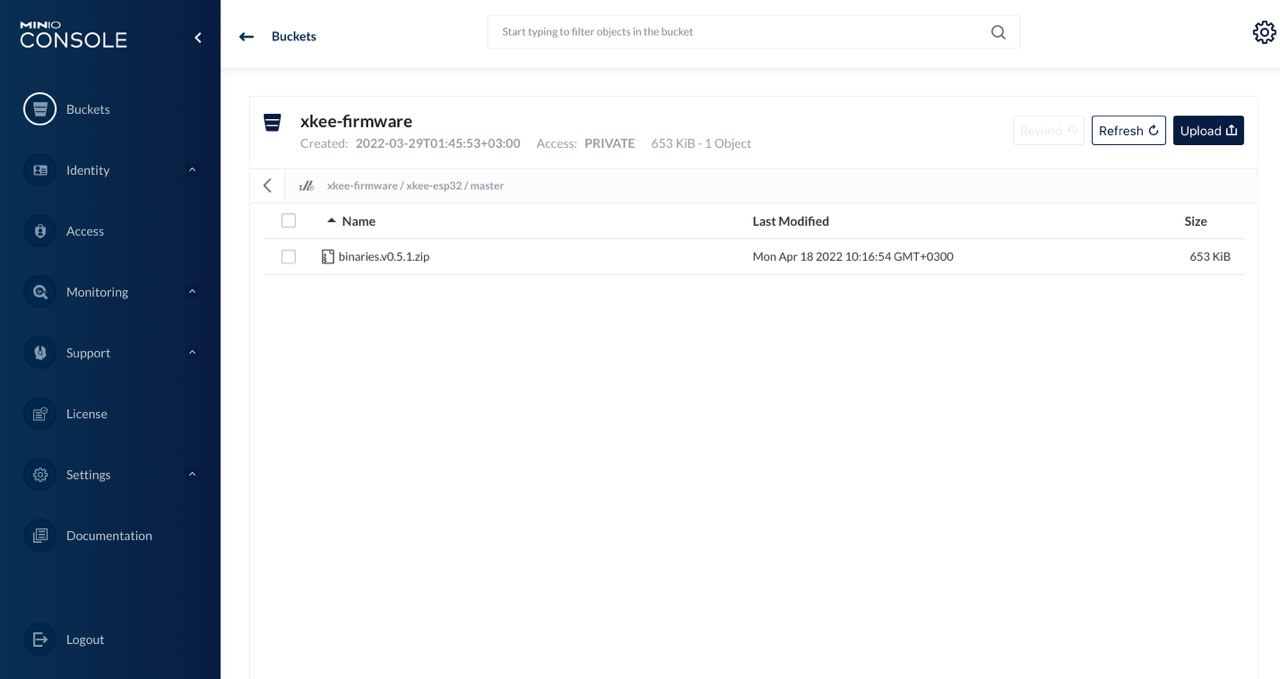Click the MinIO Console logo

tap(73, 35)
